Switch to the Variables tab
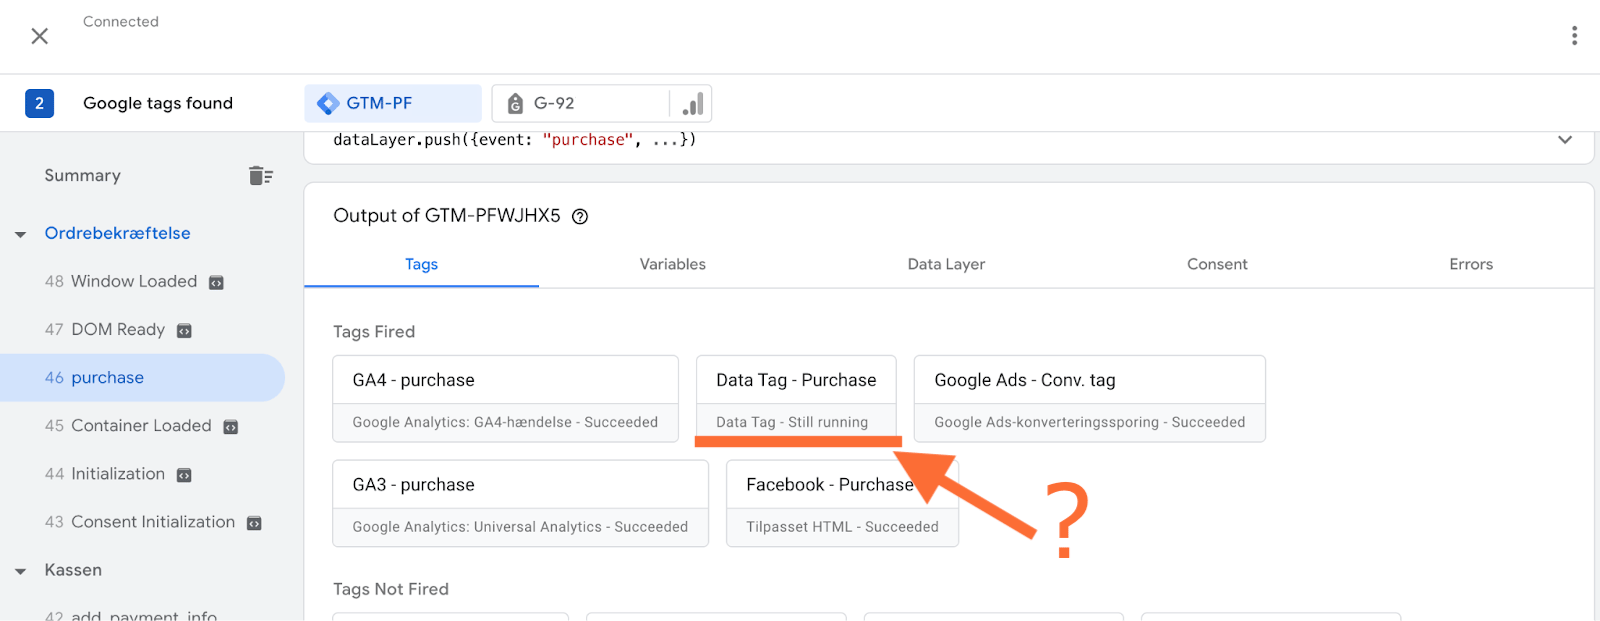 click(673, 264)
